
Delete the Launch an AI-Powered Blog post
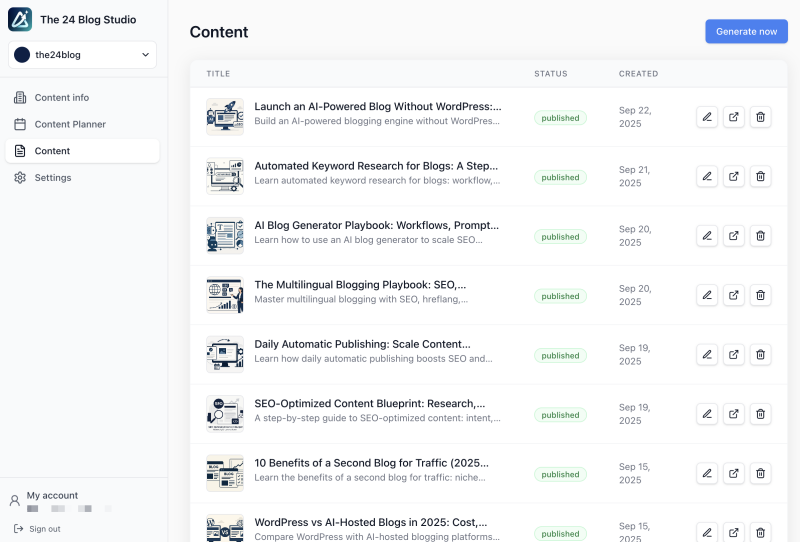[760, 117]
